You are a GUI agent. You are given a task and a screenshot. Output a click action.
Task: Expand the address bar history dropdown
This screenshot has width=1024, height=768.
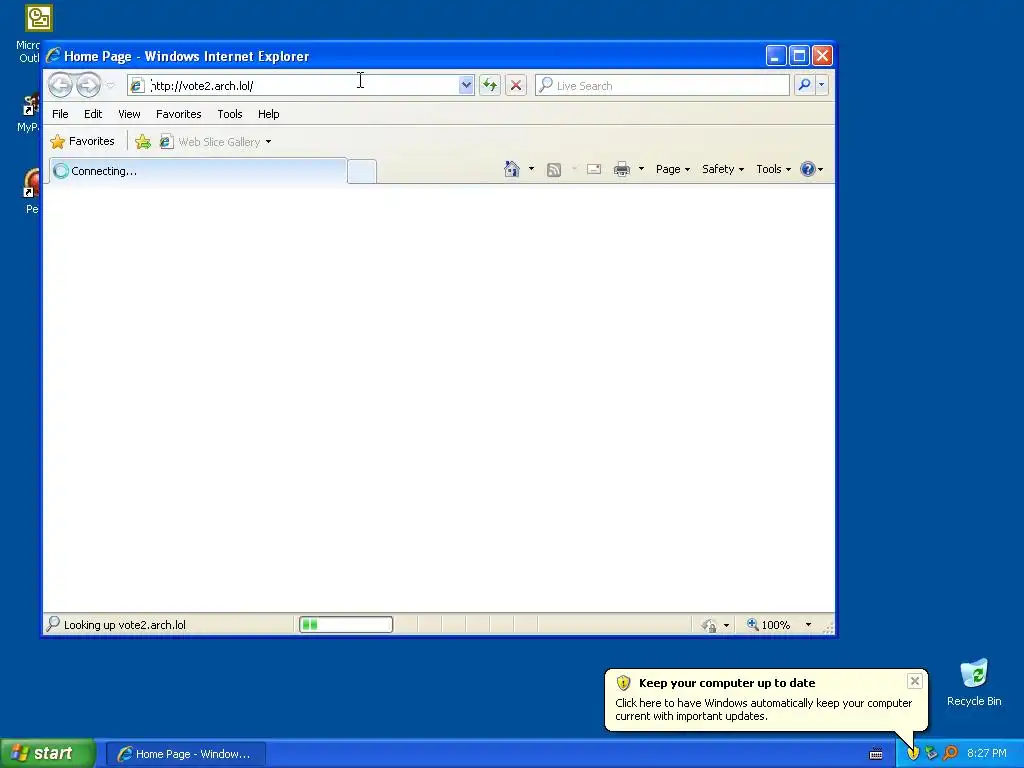tap(466, 85)
